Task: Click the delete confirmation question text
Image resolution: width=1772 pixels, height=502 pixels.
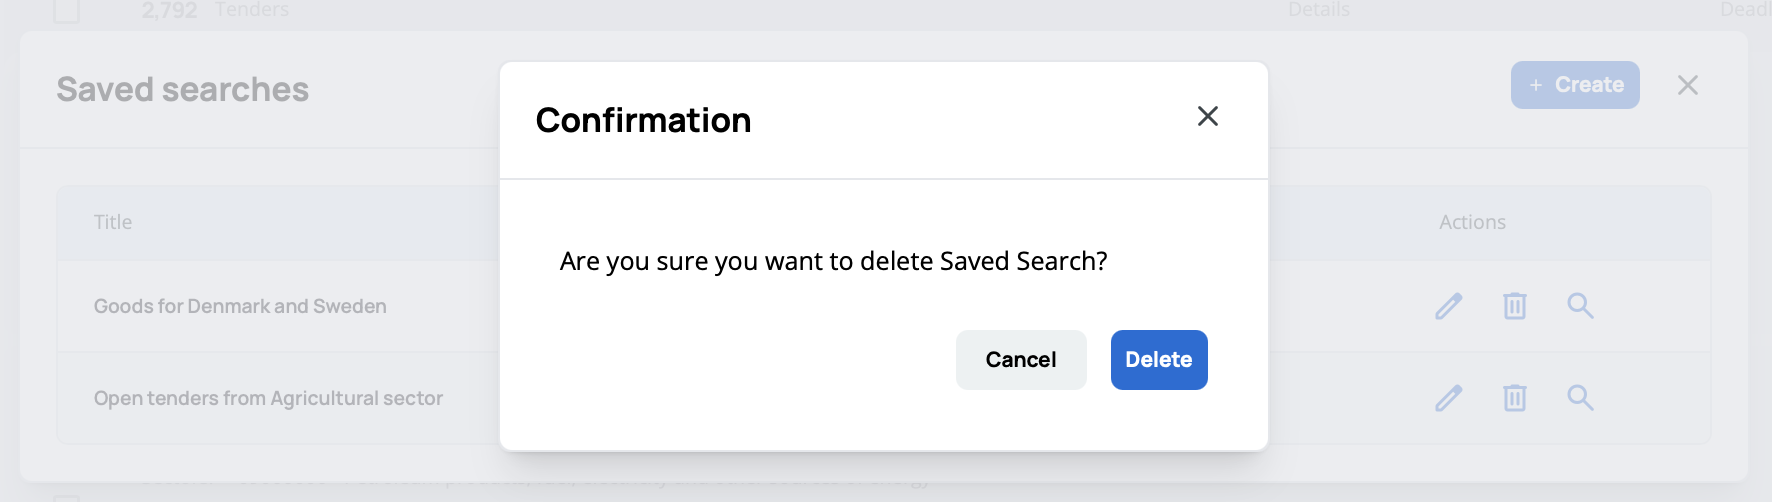Action: pos(833,262)
